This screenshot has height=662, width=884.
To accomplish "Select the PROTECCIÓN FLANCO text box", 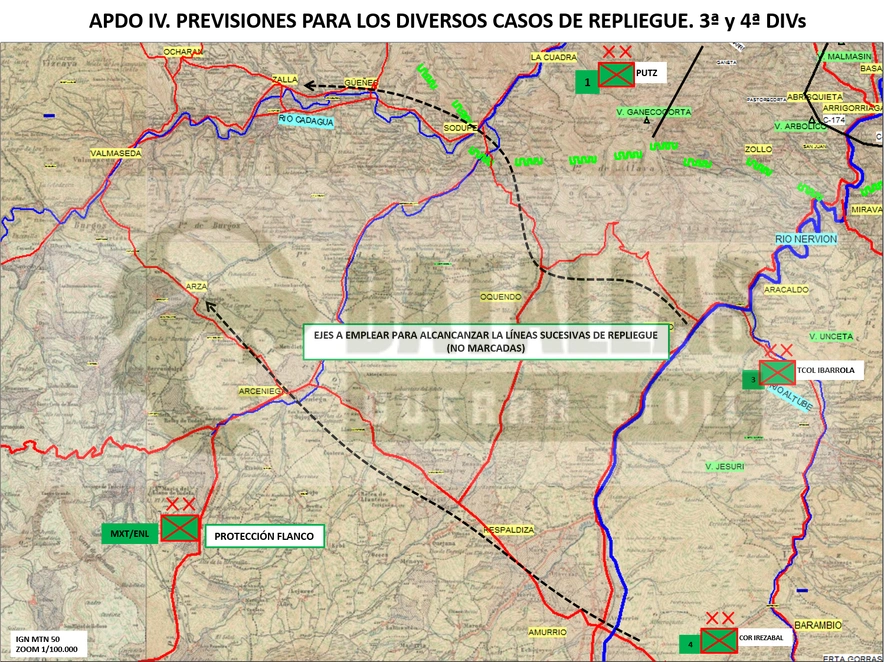I will tap(264, 536).
